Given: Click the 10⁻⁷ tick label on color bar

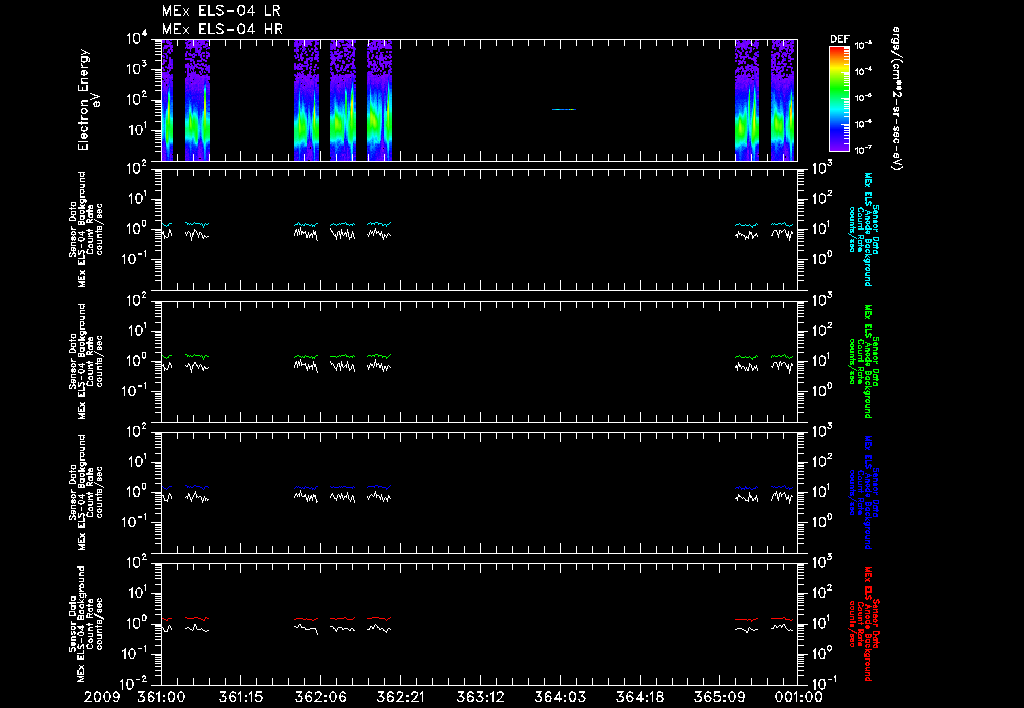Looking at the screenshot, I should [865, 150].
